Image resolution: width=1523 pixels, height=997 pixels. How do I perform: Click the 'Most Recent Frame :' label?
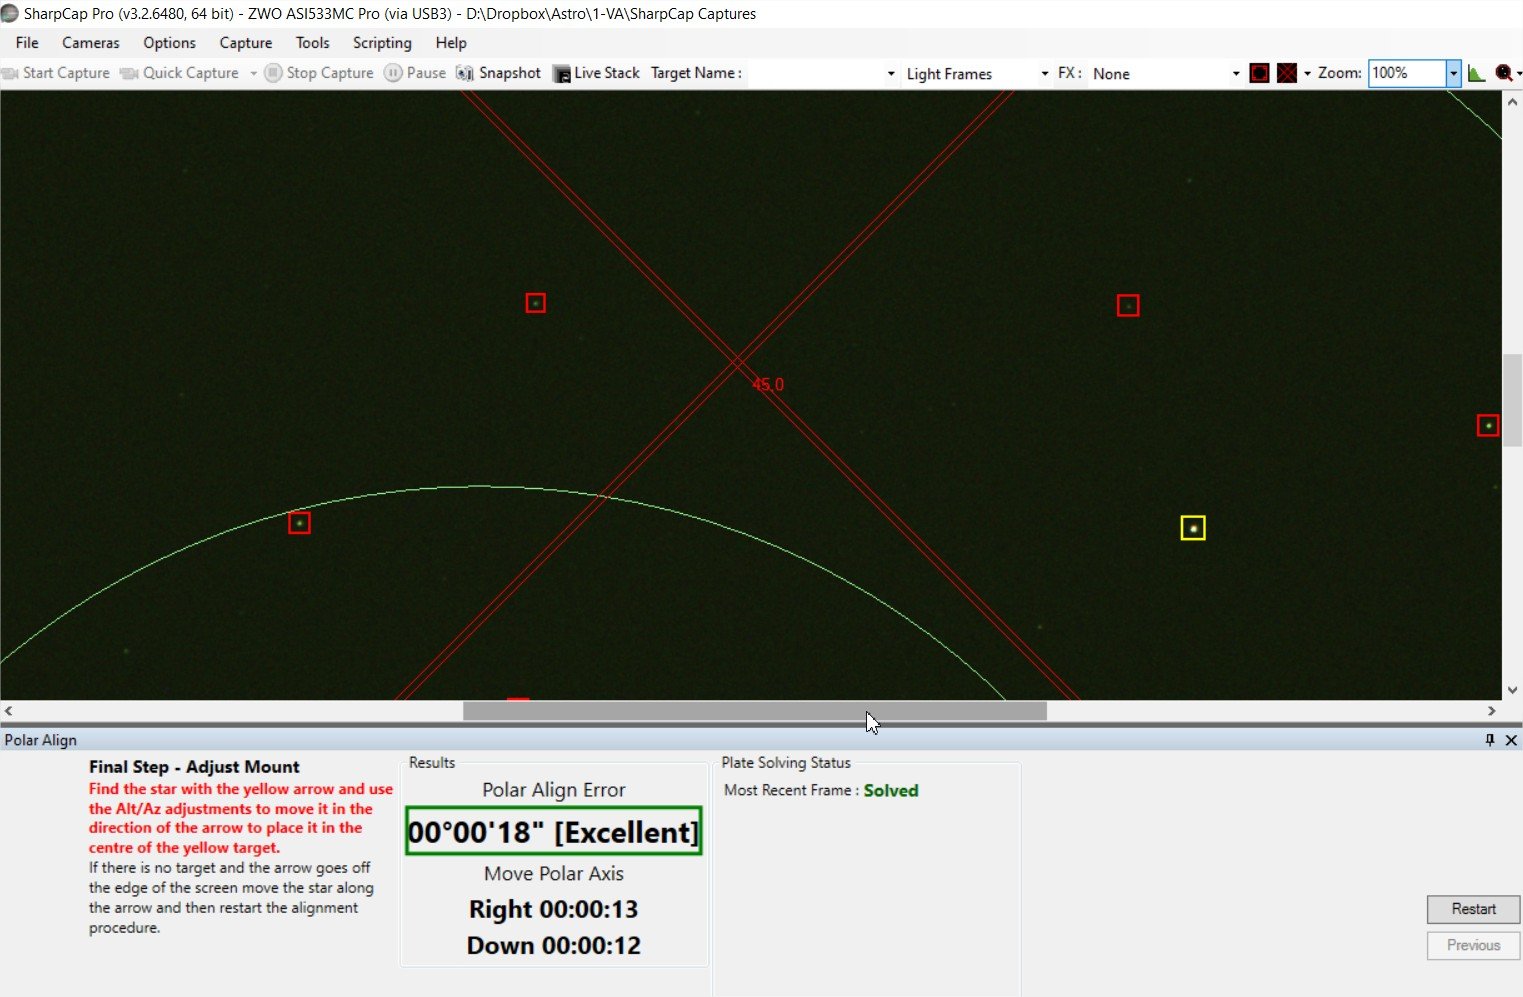791,790
